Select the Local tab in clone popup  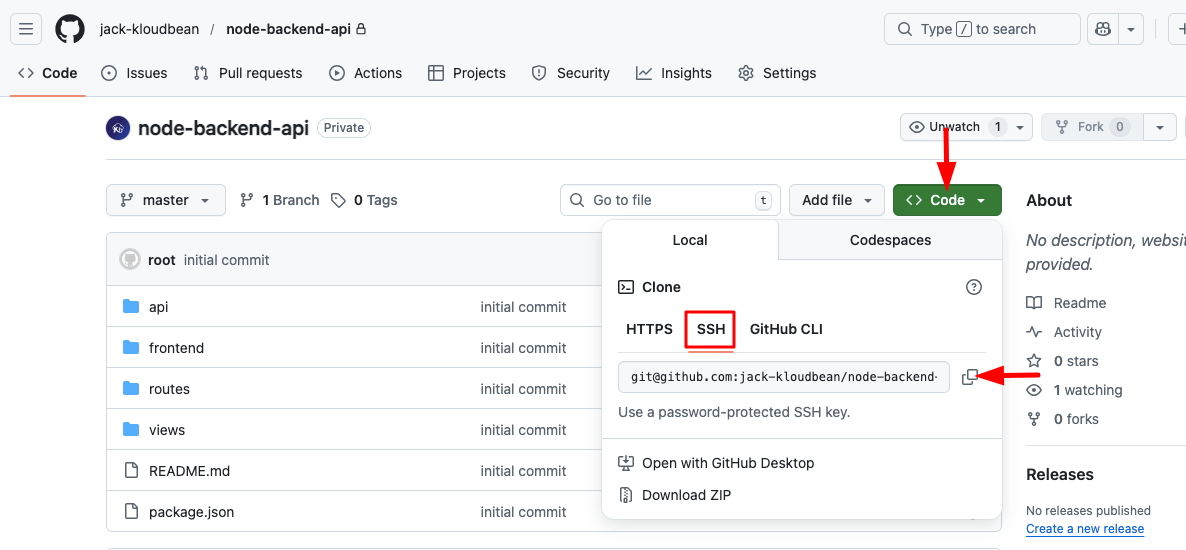[690, 241]
